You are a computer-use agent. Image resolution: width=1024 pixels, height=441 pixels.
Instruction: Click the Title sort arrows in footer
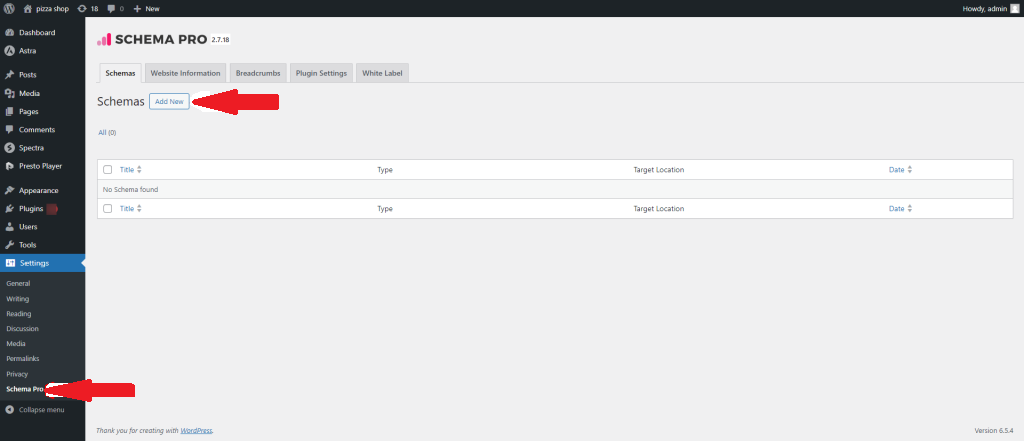(x=139, y=209)
